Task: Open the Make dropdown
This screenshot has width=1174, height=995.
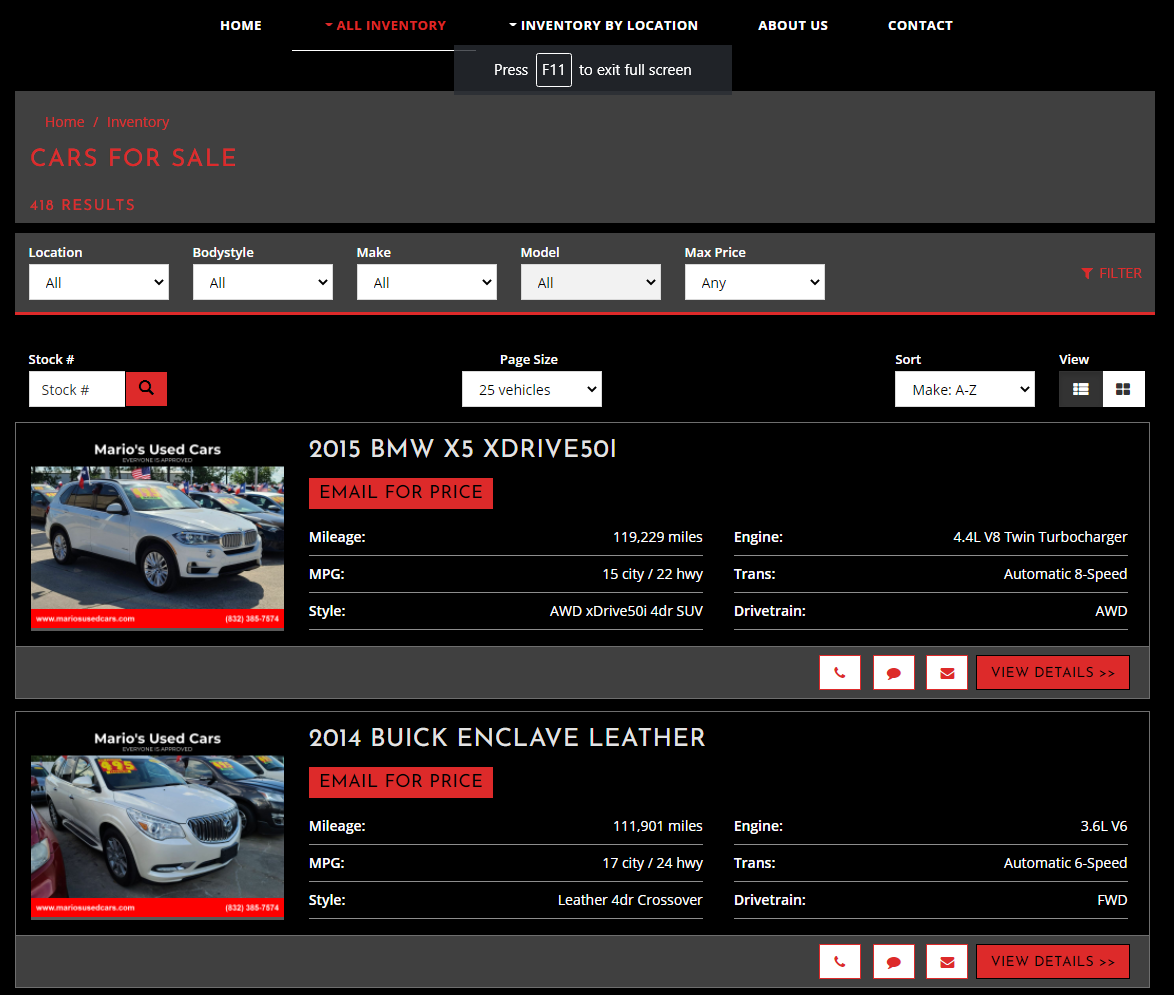Action: pyautogui.click(x=427, y=282)
